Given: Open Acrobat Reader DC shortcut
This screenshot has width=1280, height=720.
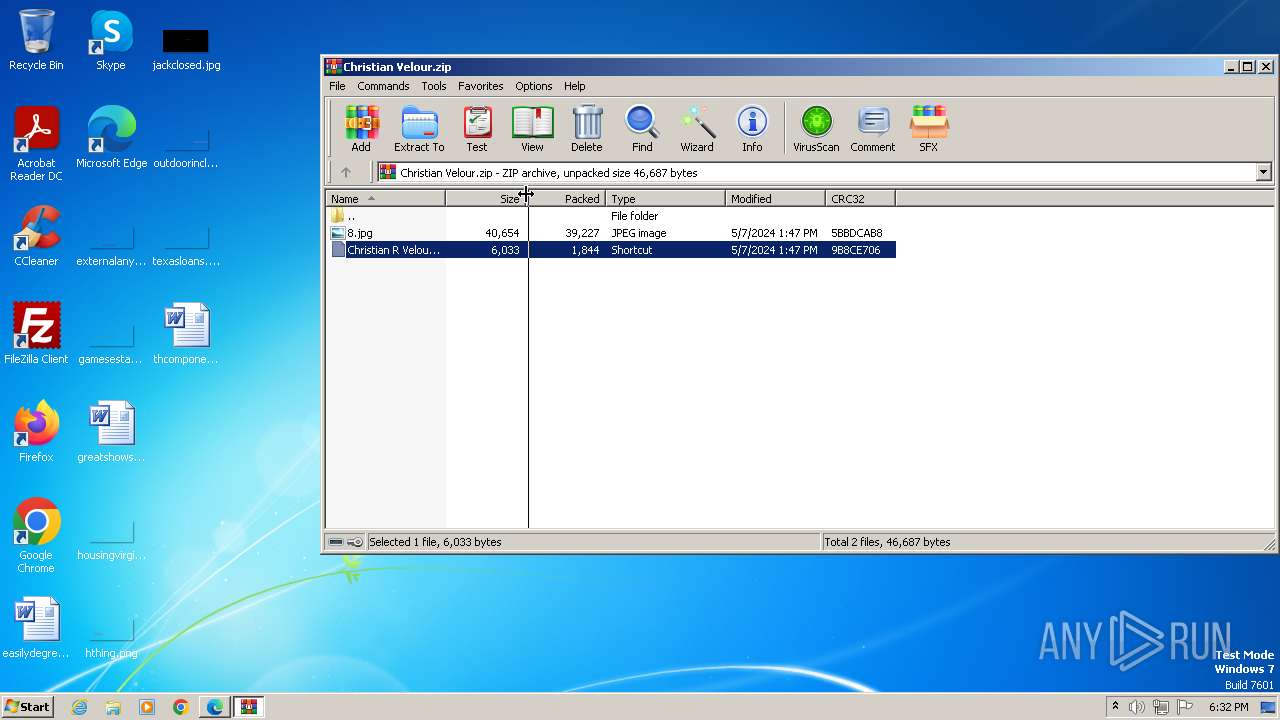Looking at the screenshot, I should pyautogui.click(x=36, y=145).
